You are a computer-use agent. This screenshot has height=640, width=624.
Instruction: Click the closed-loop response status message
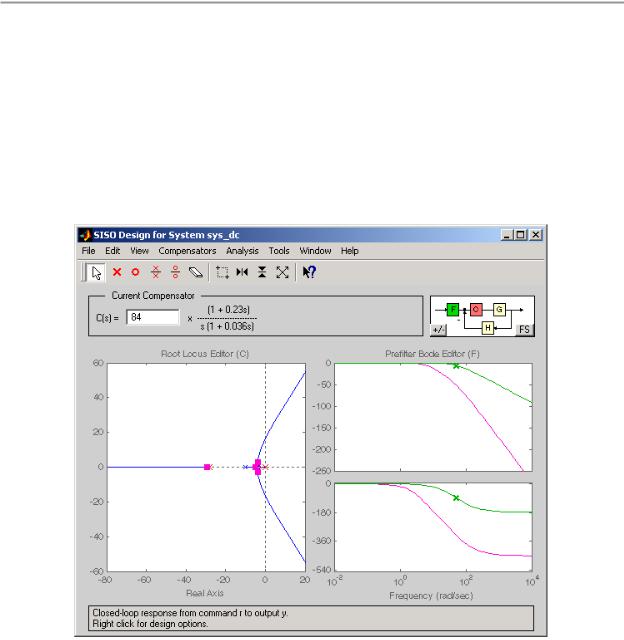point(190,613)
